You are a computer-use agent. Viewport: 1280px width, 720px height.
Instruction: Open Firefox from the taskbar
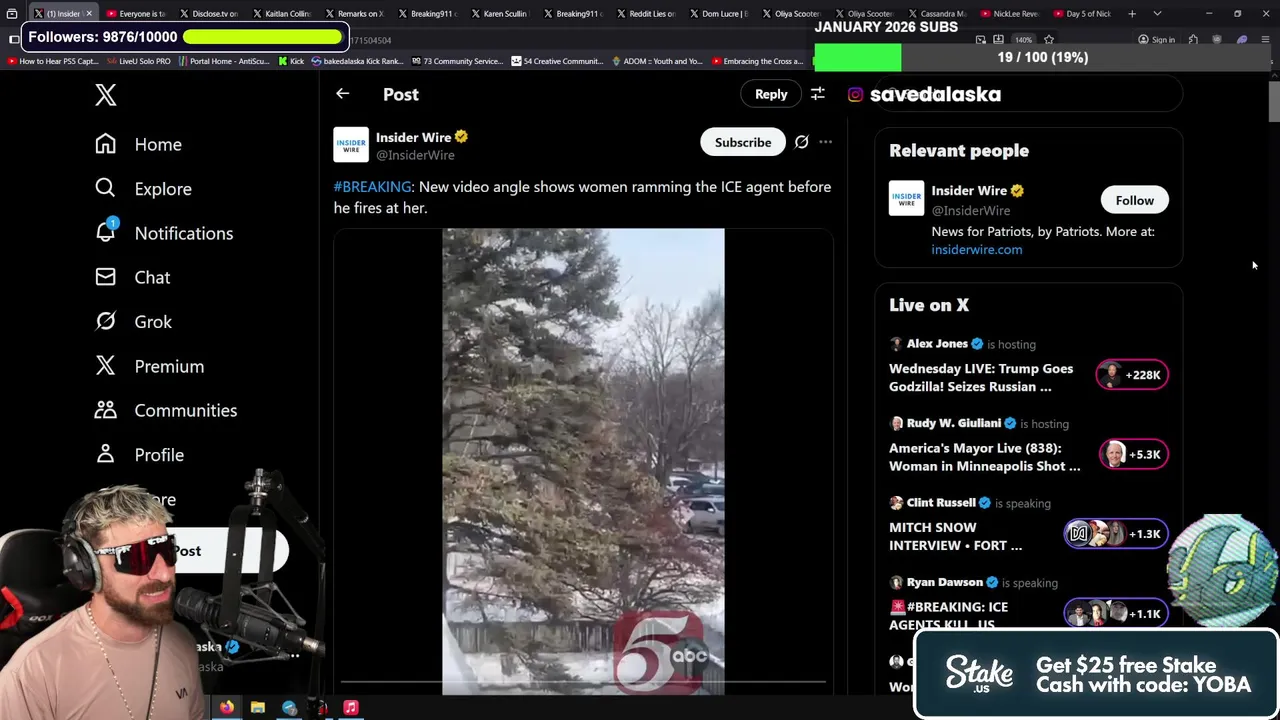(227, 707)
